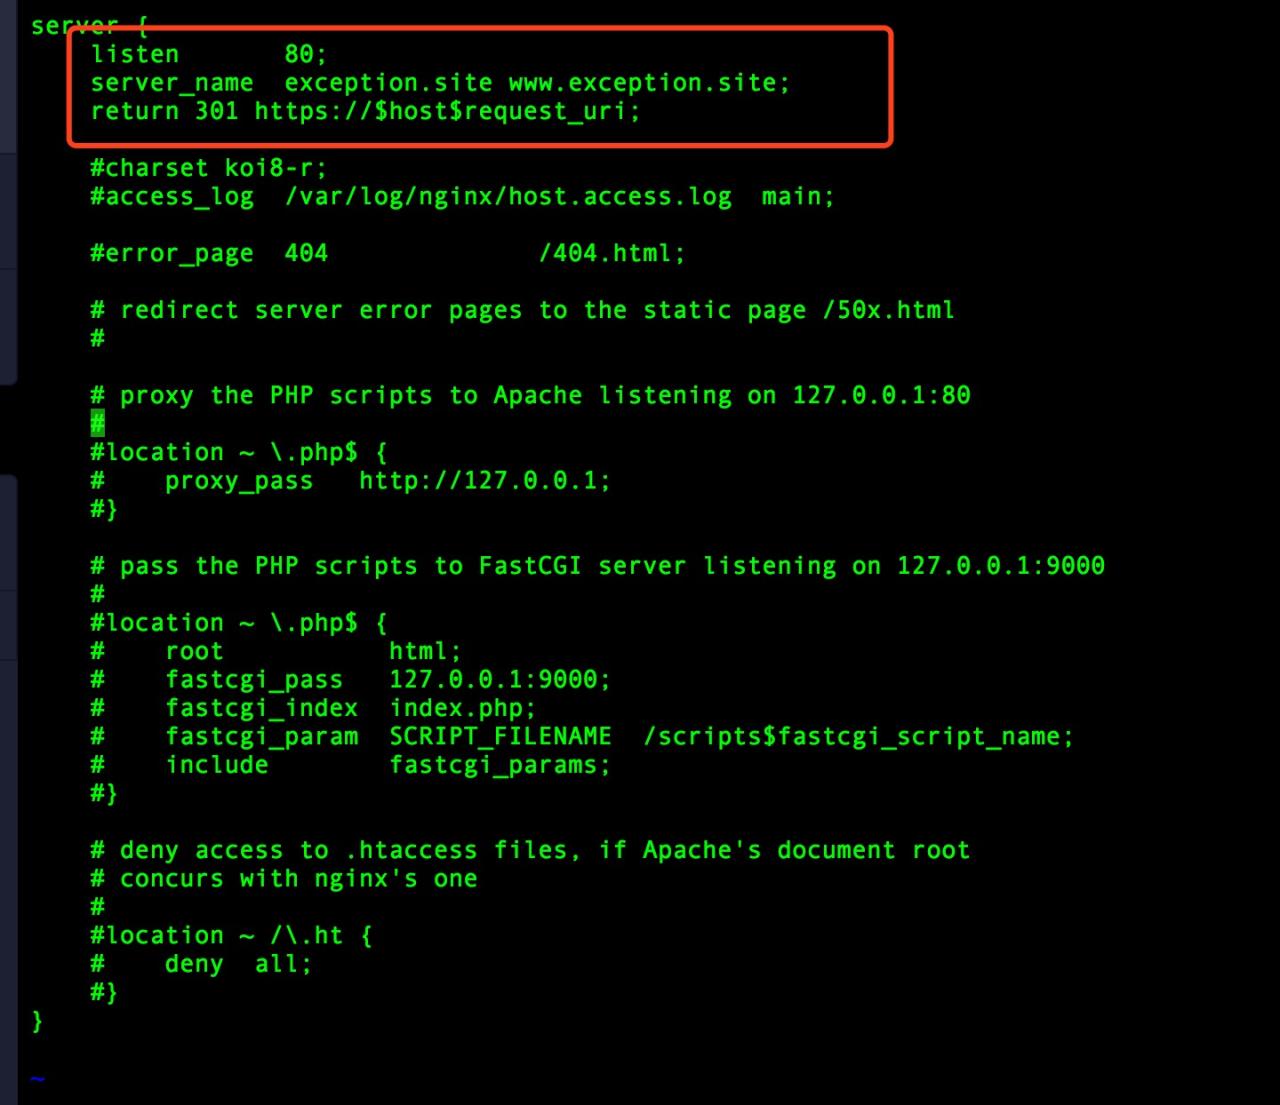The image size is (1280, 1105).
Task: Select the 'return 301' redirect line
Action: (x=365, y=111)
